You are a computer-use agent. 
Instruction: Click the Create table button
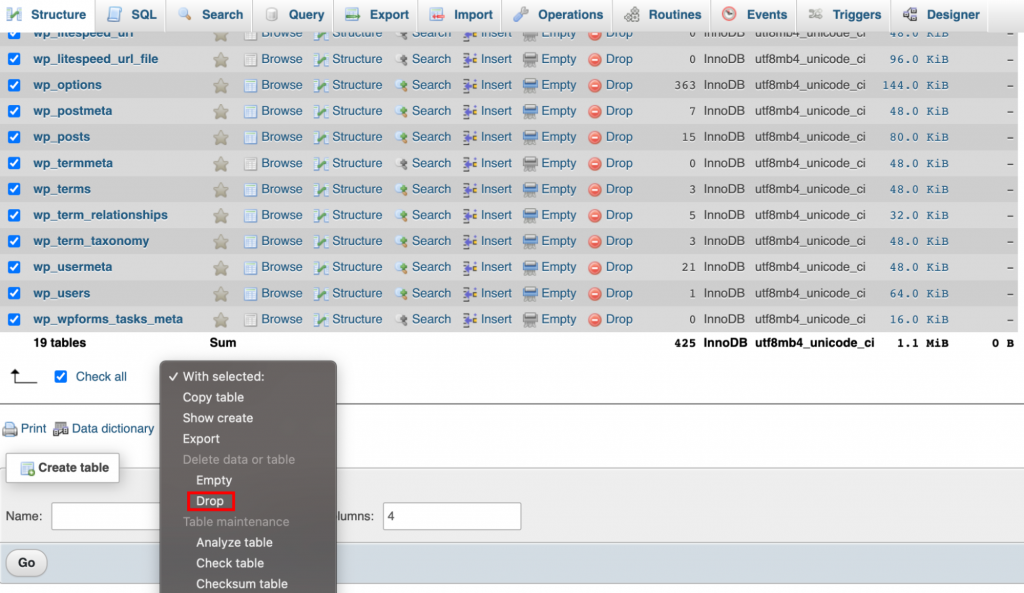click(x=63, y=468)
